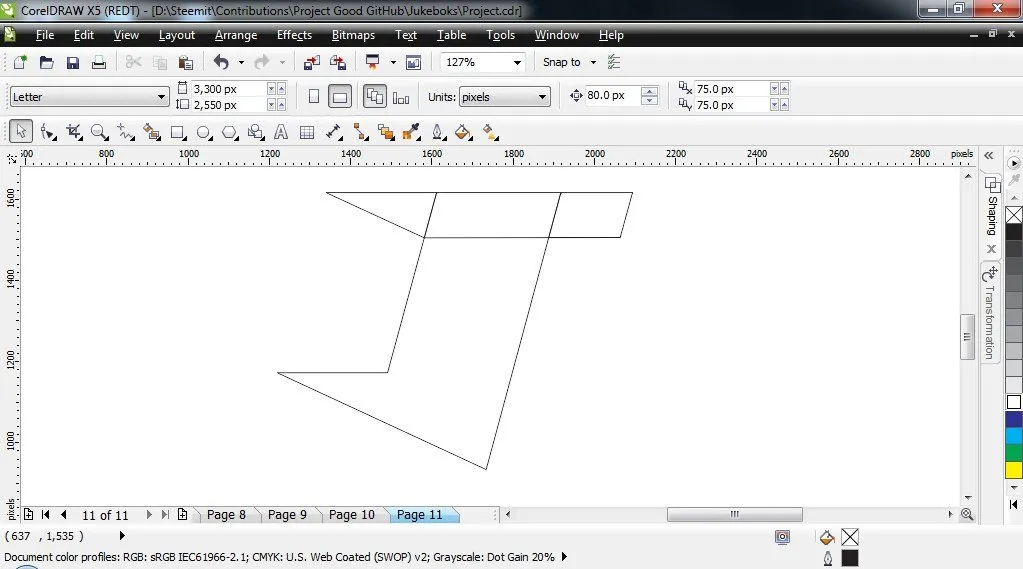The width and height of the screenshot is (1023, 569).
Task: Collapse docker with double chevron
Action: click(989, 155)
